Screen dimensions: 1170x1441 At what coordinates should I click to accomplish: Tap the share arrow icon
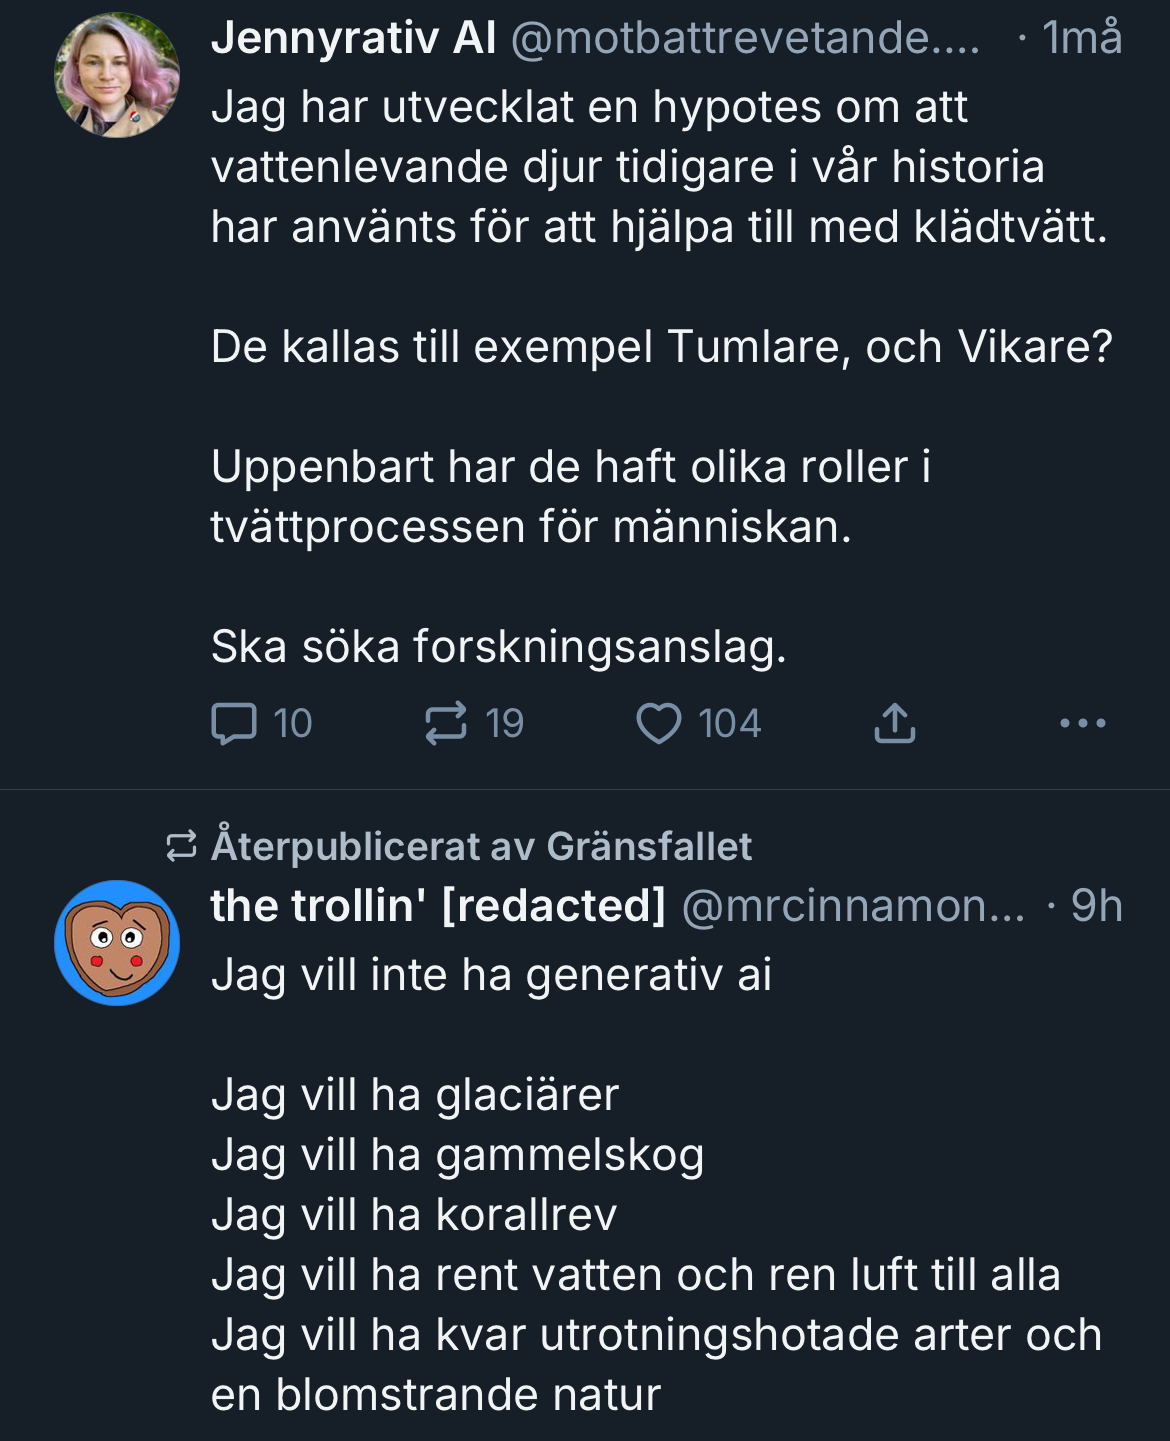[x=895, y=724]
